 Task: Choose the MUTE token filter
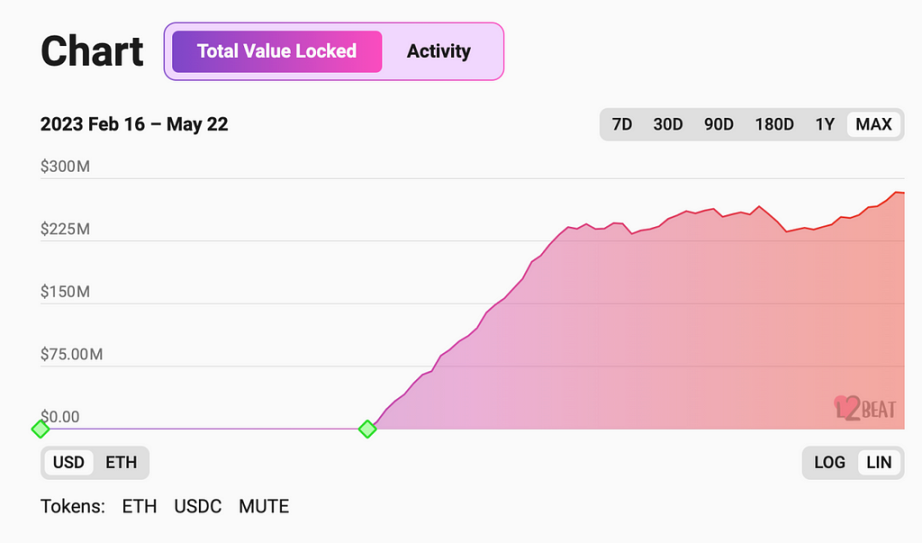tap(264, 507)
